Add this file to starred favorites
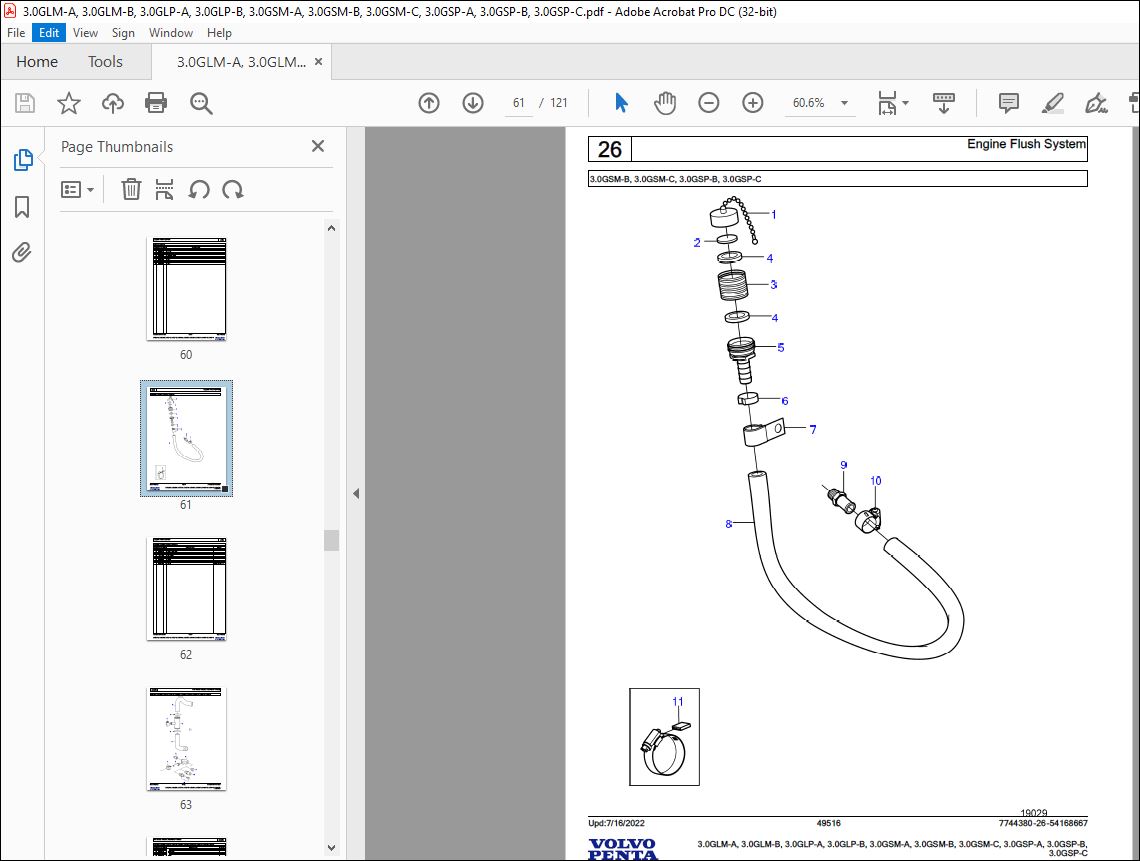 pos(68,103)
